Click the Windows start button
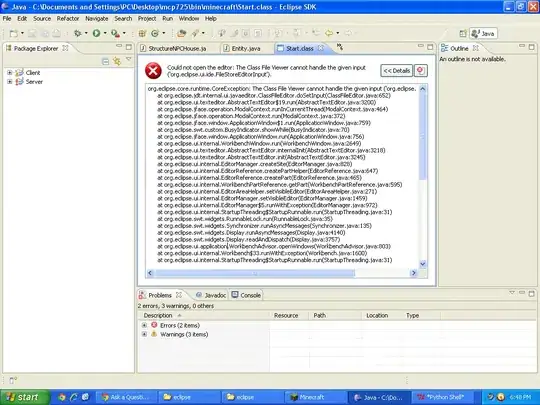 [24, 397]
